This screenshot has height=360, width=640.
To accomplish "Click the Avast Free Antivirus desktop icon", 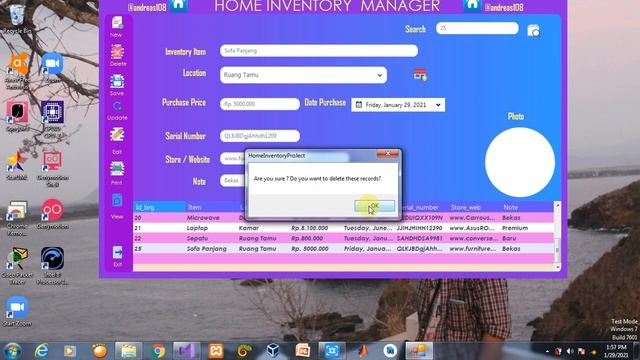I will tap(17, 70).
